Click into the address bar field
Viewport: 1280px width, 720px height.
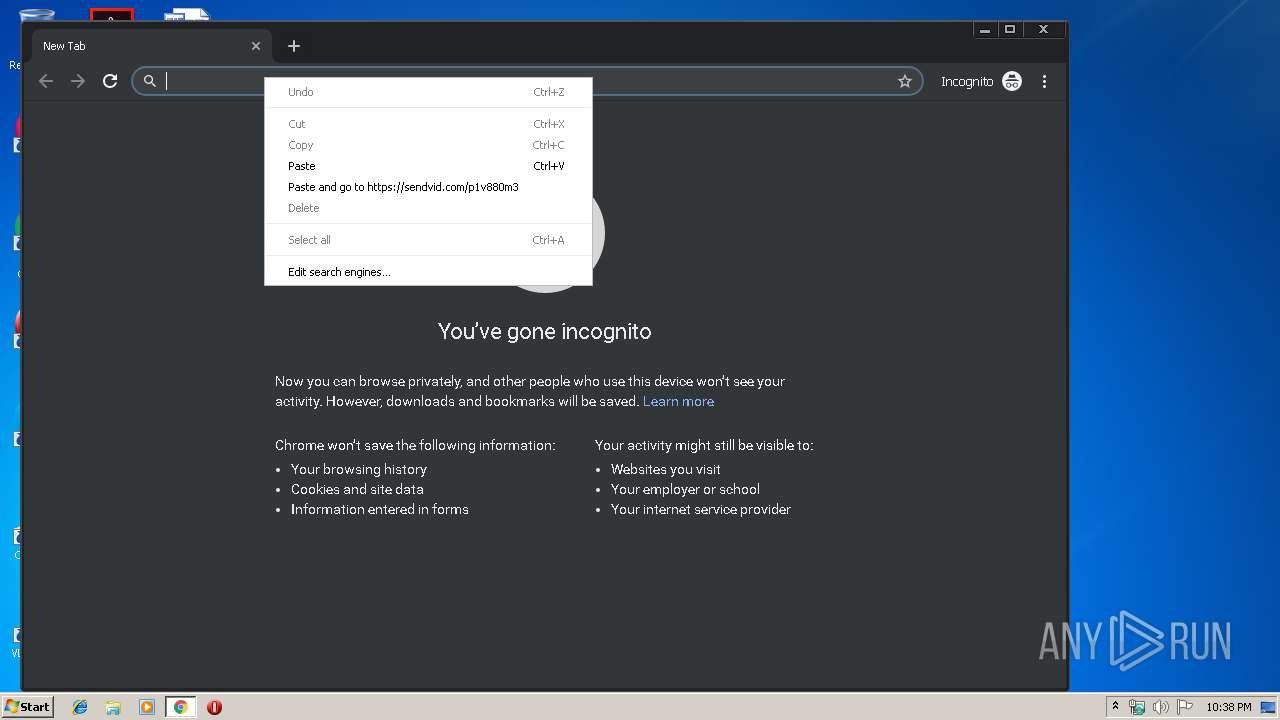(527, 81)
